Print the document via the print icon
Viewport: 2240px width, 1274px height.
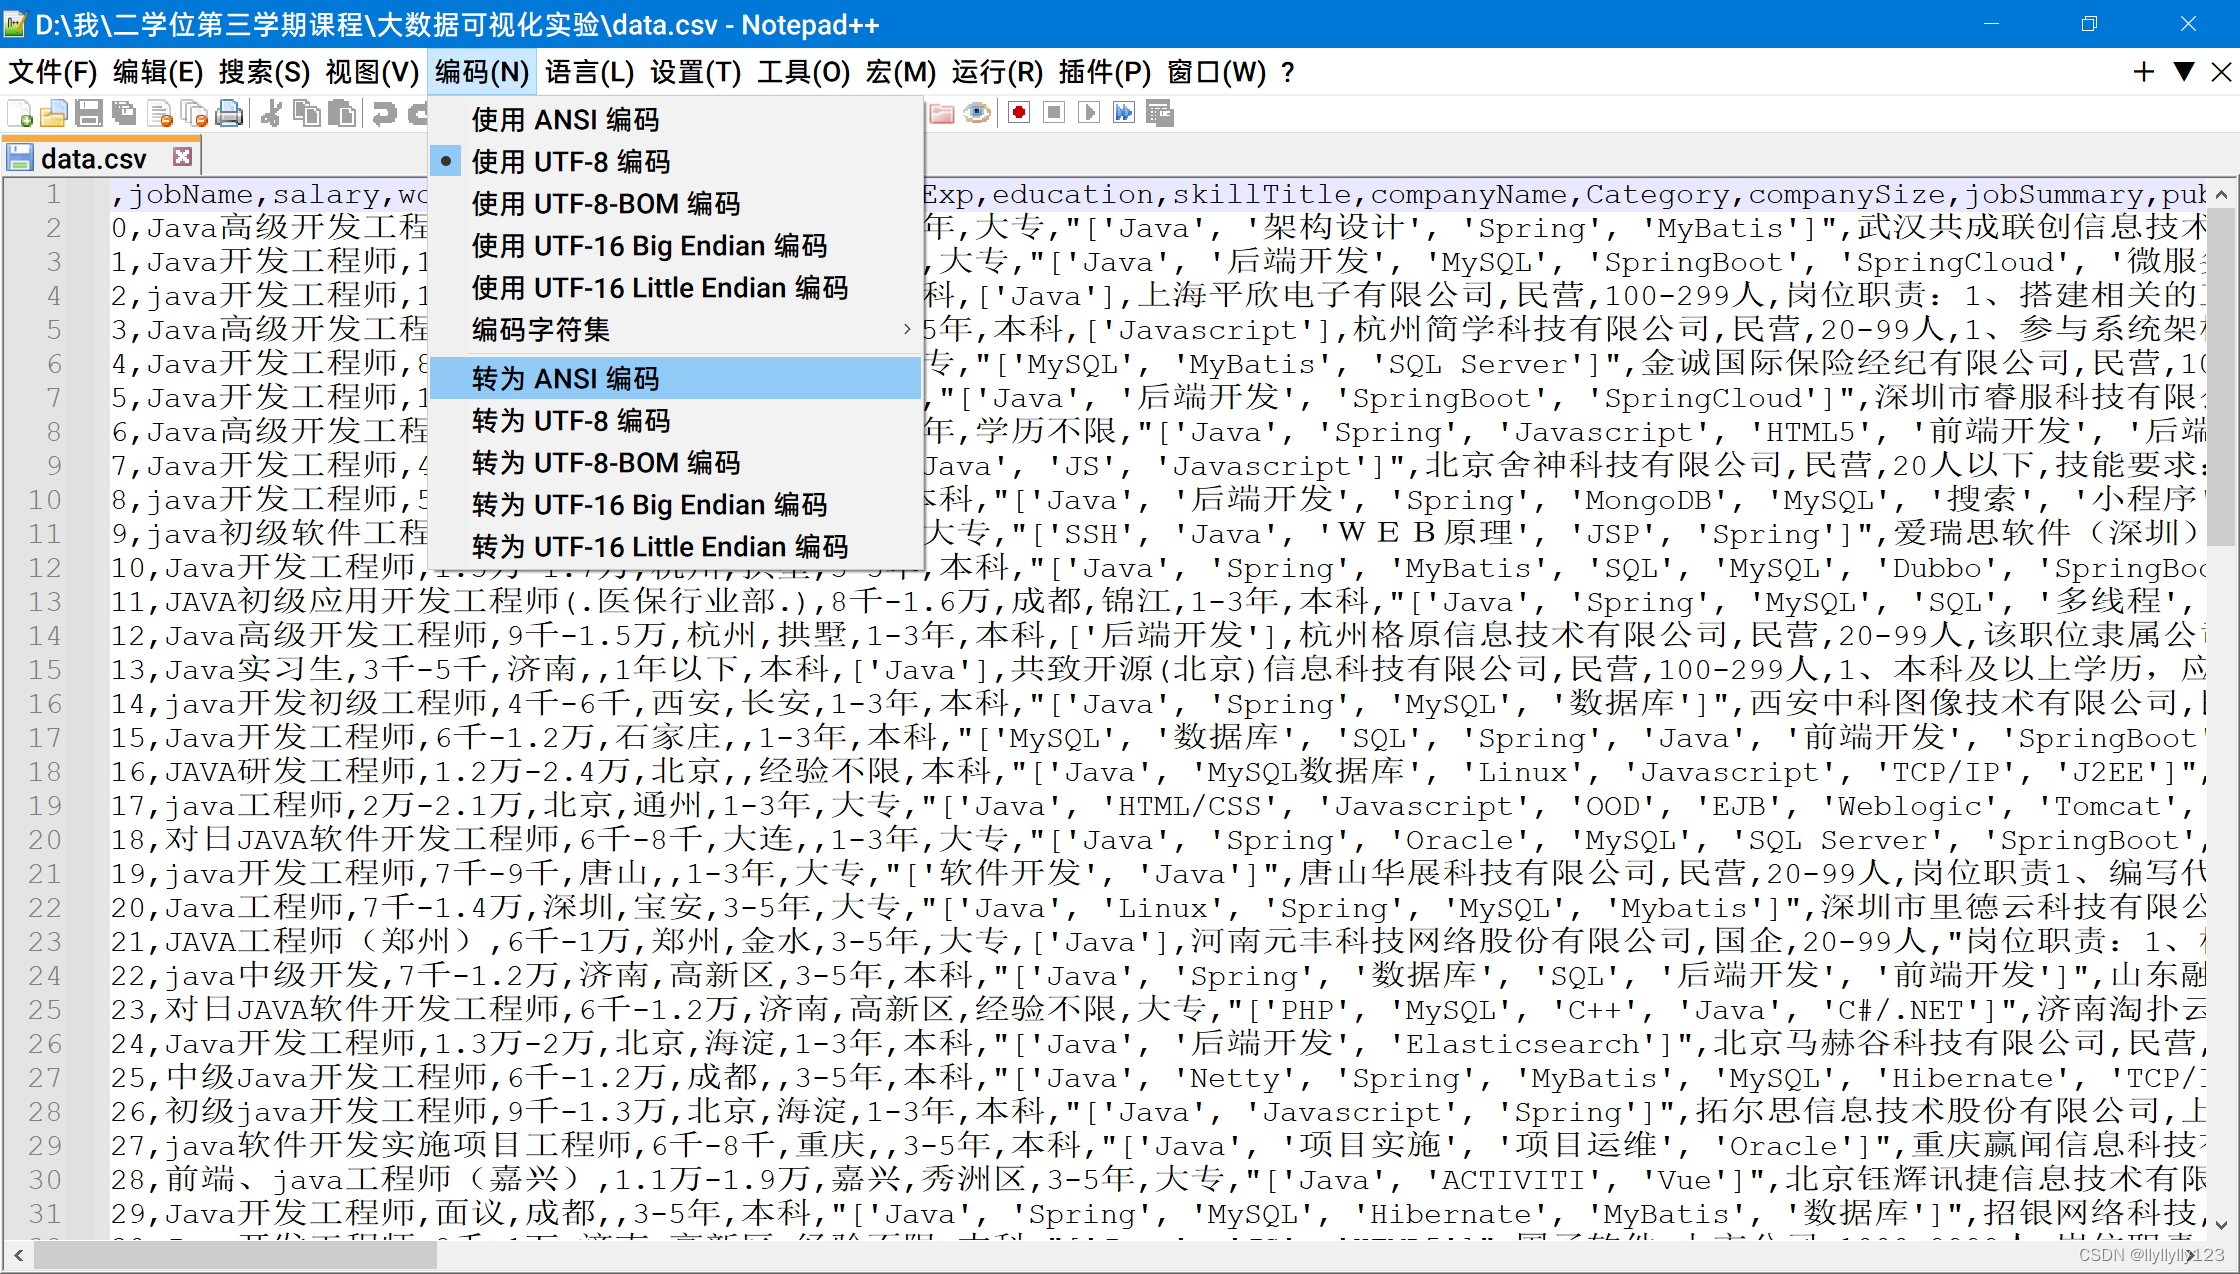point(229,113)
